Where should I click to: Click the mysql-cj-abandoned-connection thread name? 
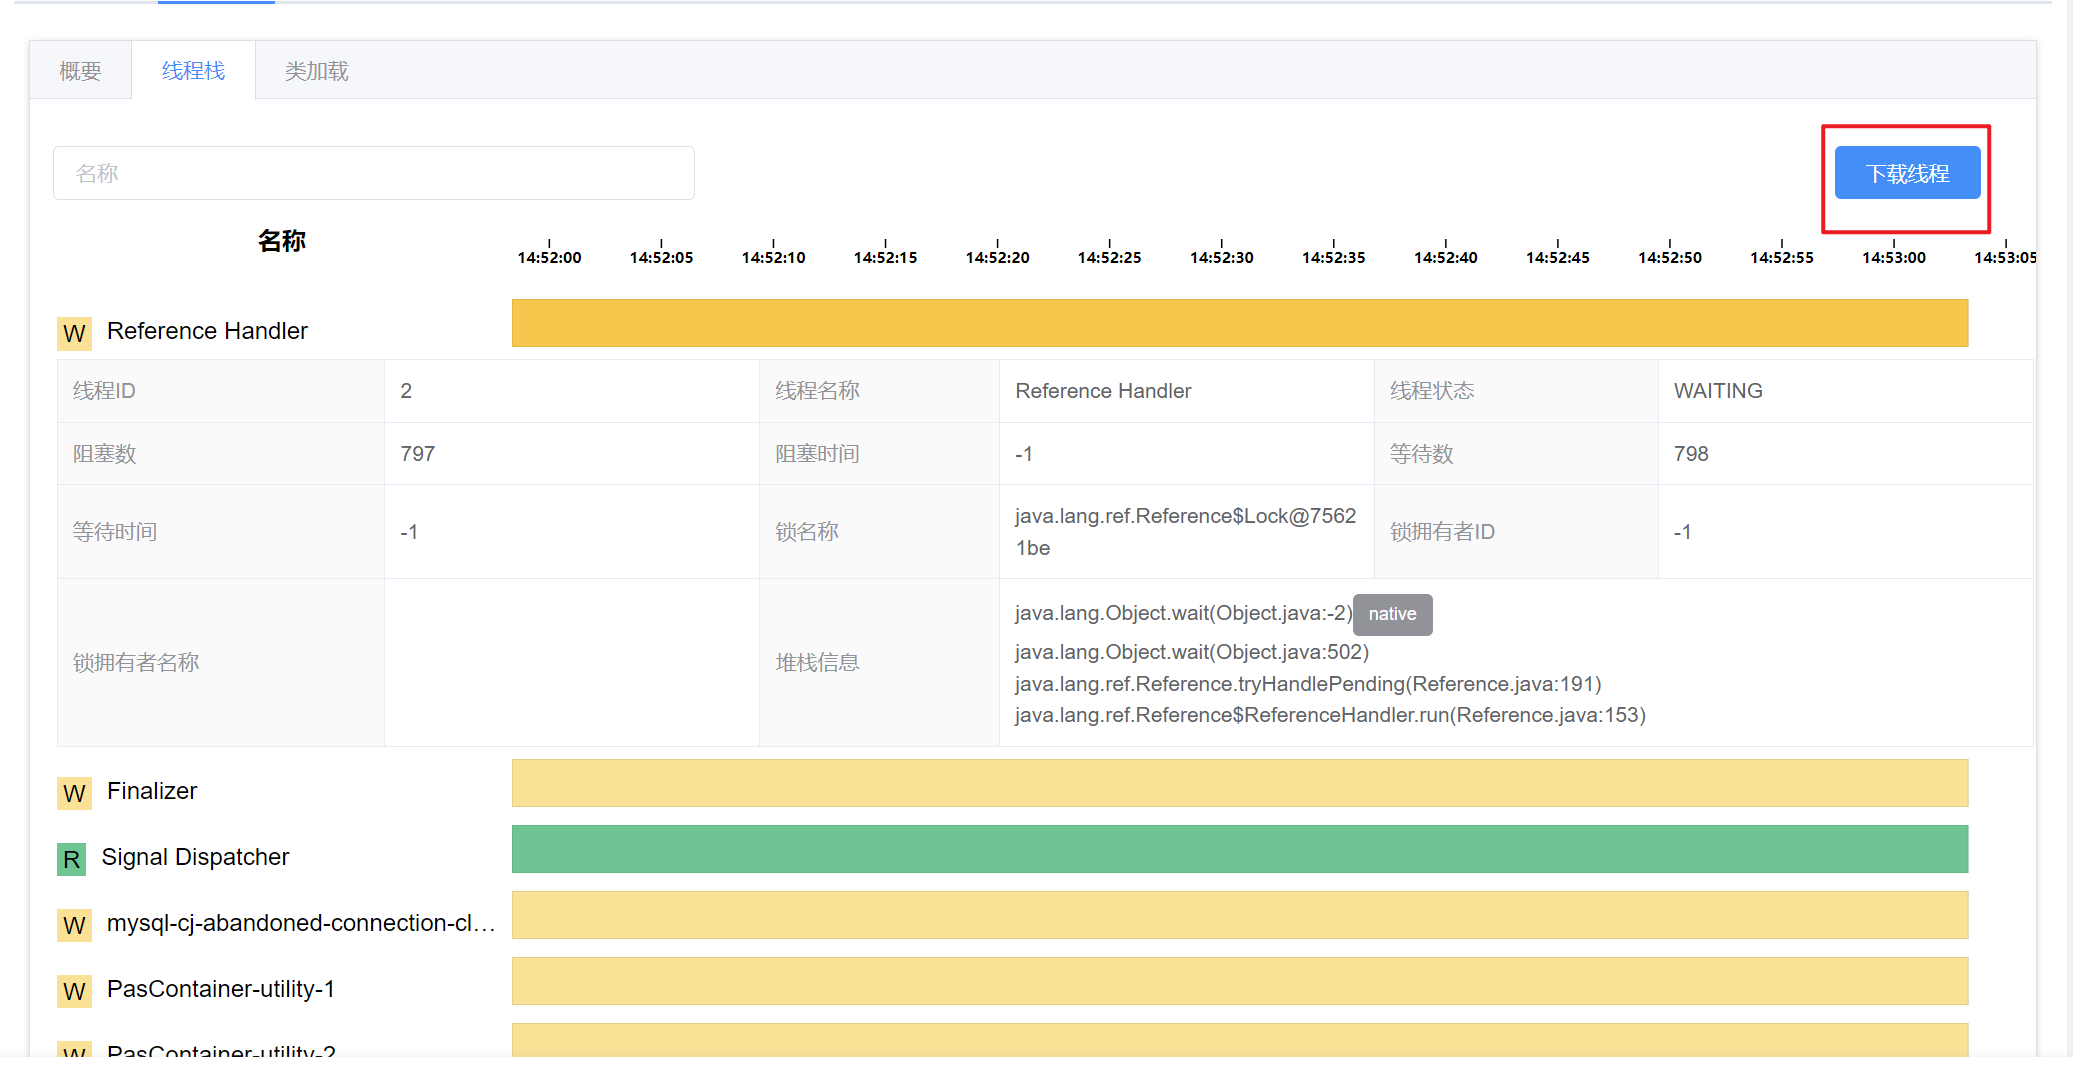301,923
